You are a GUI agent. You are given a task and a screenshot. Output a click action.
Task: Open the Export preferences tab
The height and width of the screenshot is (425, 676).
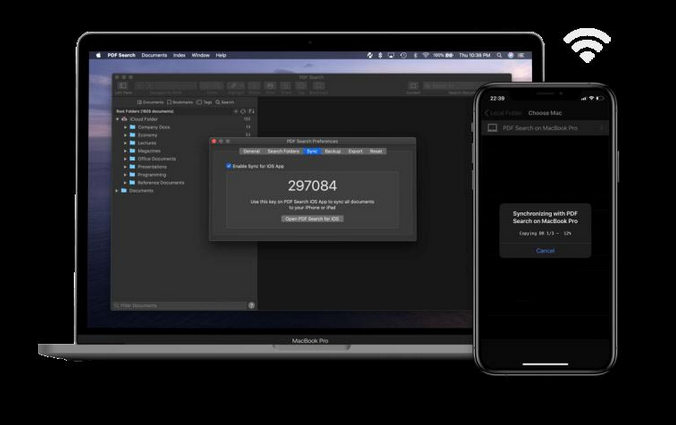[356, 151]
